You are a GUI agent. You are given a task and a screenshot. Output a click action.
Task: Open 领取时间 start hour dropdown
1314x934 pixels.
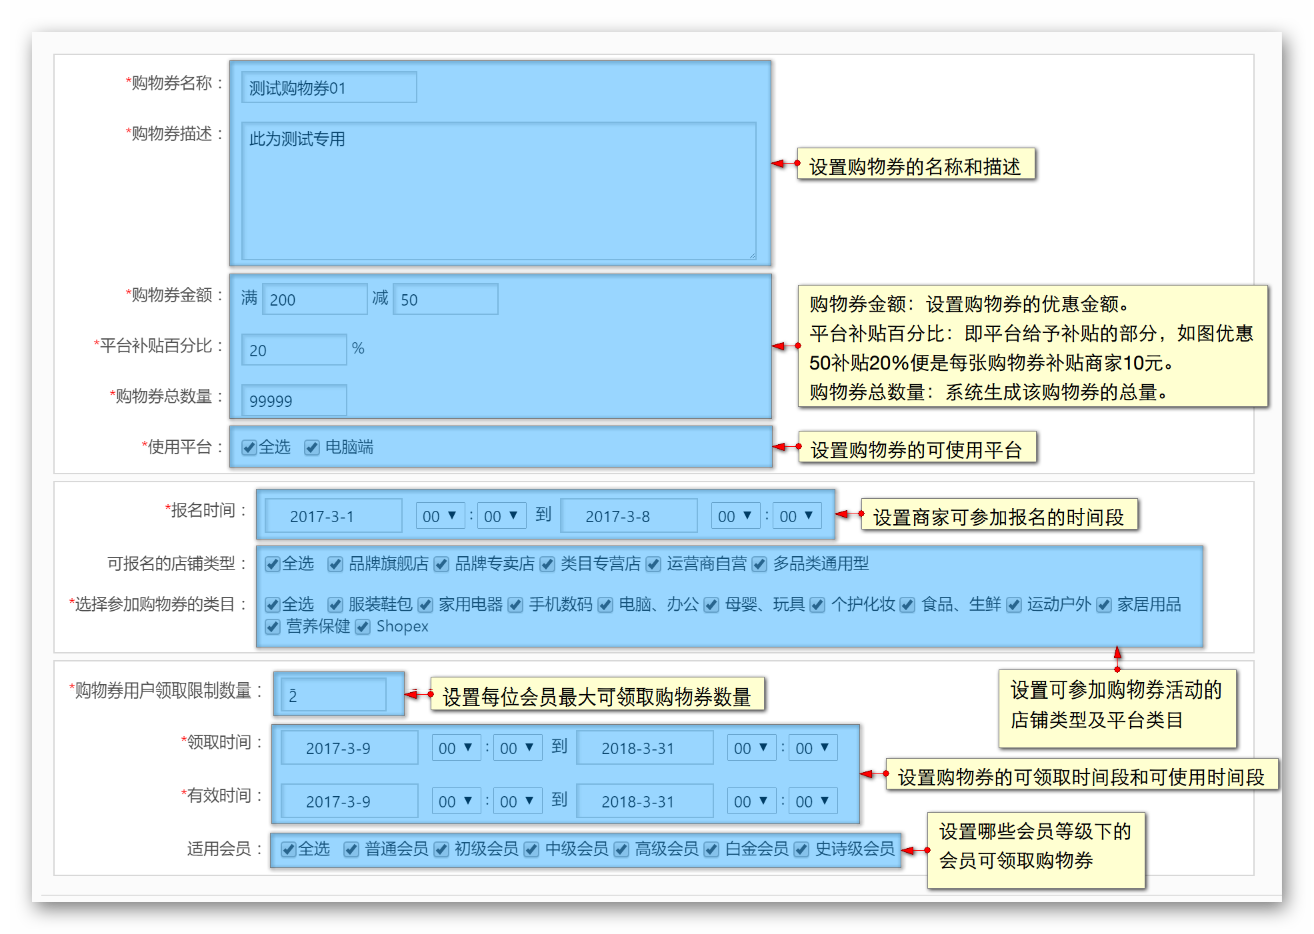[456, 748]
